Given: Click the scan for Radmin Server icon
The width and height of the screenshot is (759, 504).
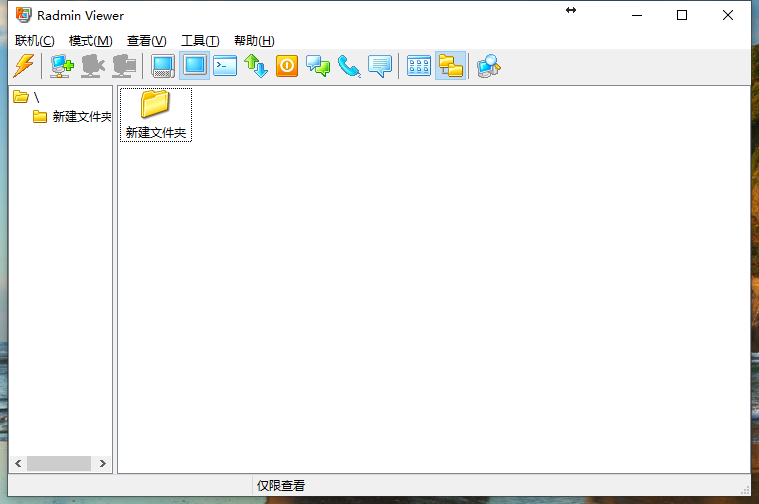Looking at the screenshot, I should [489, 65].
